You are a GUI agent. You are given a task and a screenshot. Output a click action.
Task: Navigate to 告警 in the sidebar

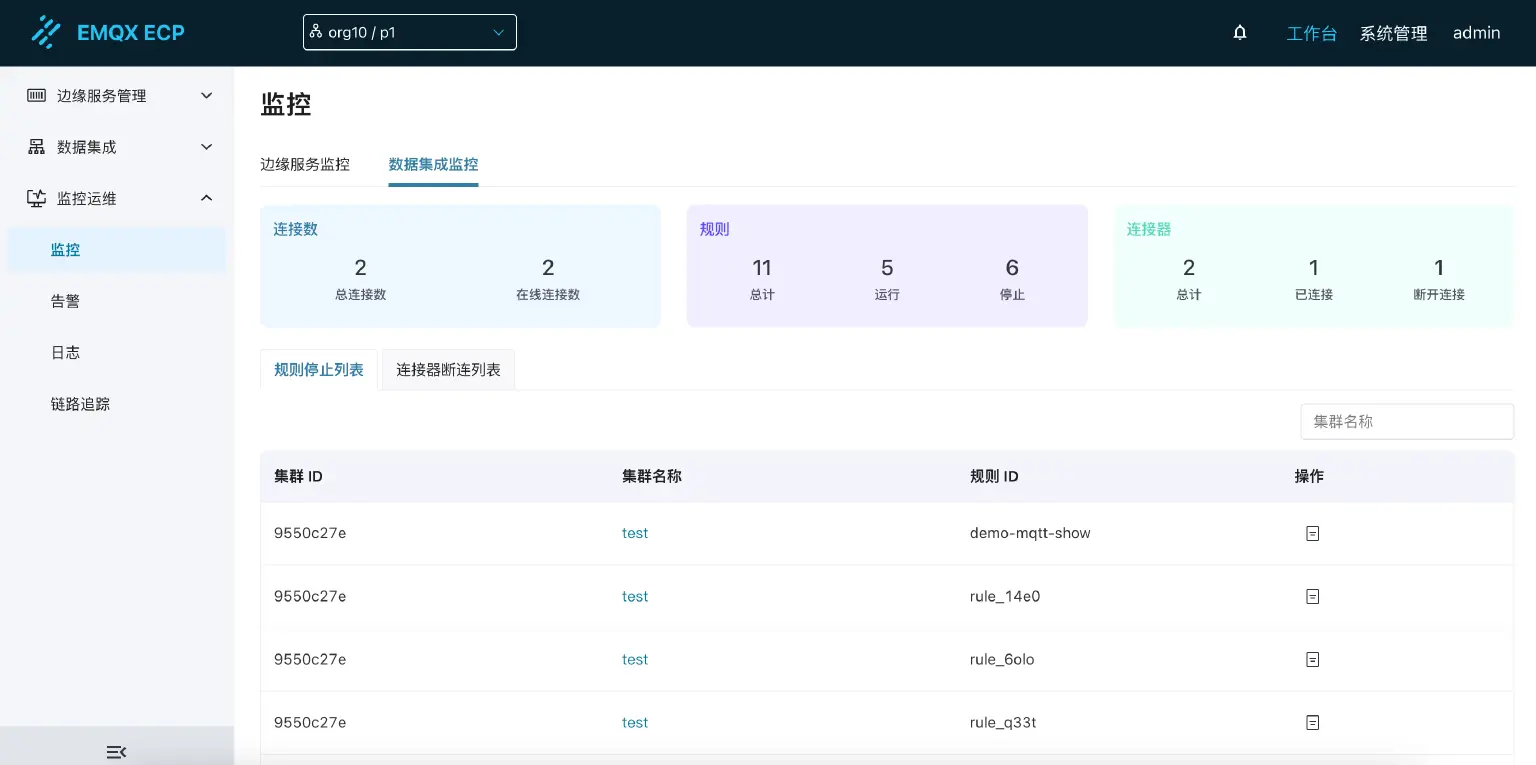click(65, 301)
